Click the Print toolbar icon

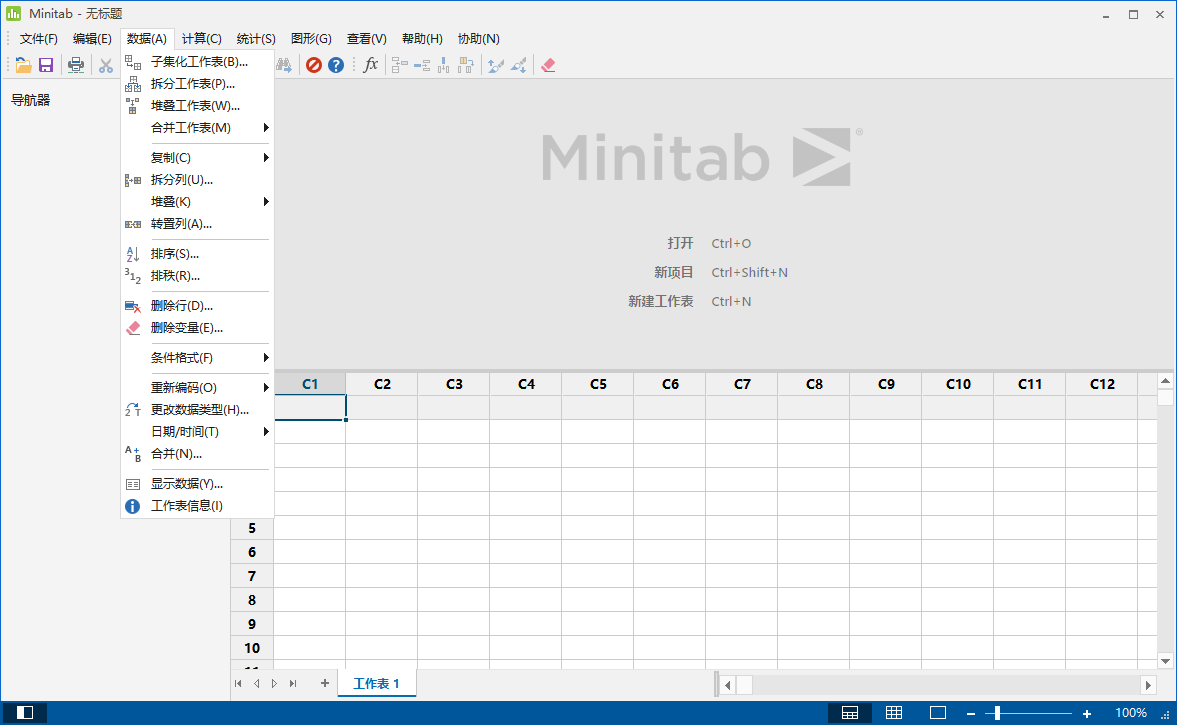pos(75,64)
